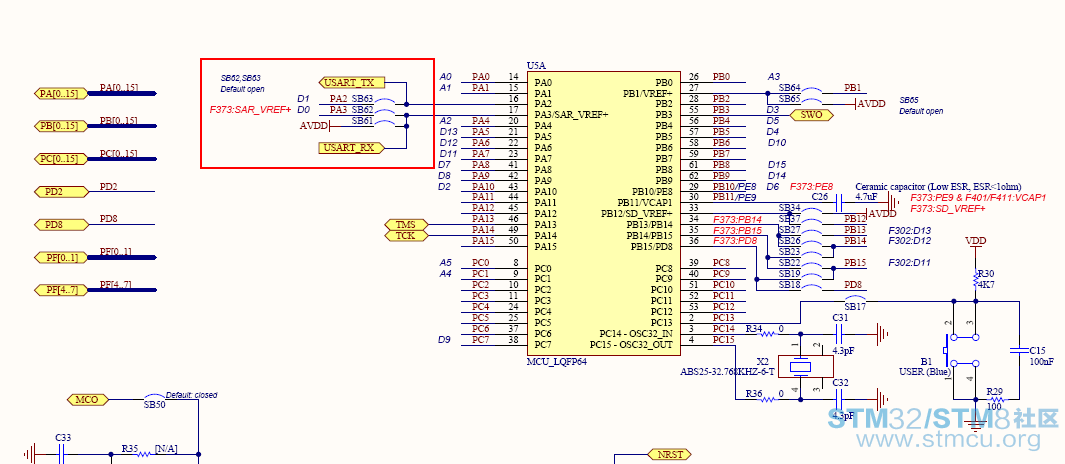Select the F302:D13 annotation
1065x464 pixels.
coord(909,230)
